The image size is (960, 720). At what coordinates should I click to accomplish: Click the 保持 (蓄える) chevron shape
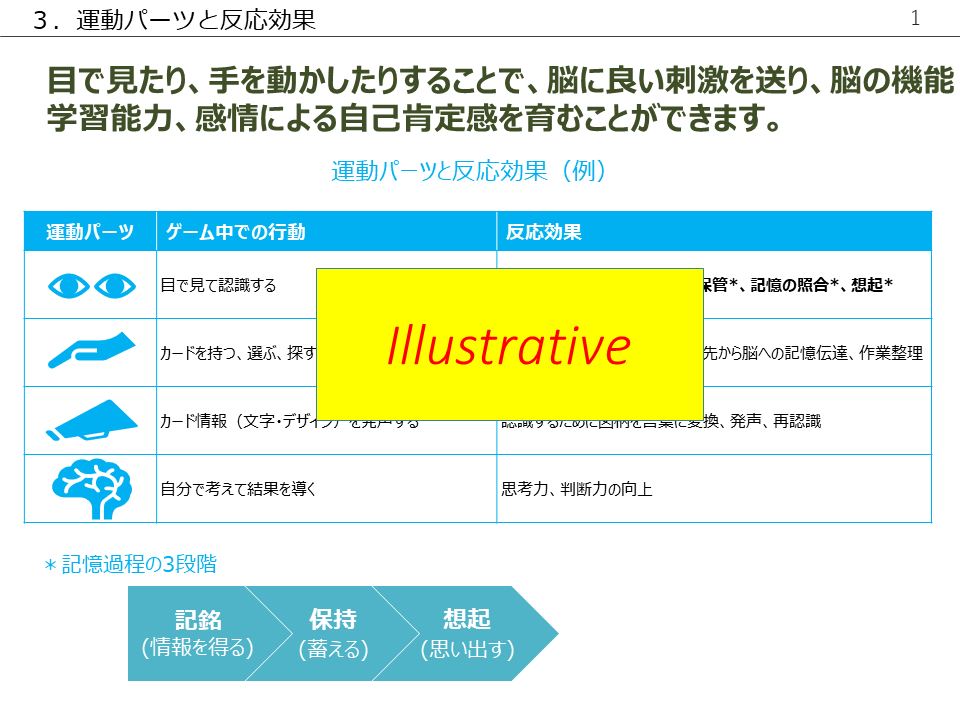coord(334,633)
